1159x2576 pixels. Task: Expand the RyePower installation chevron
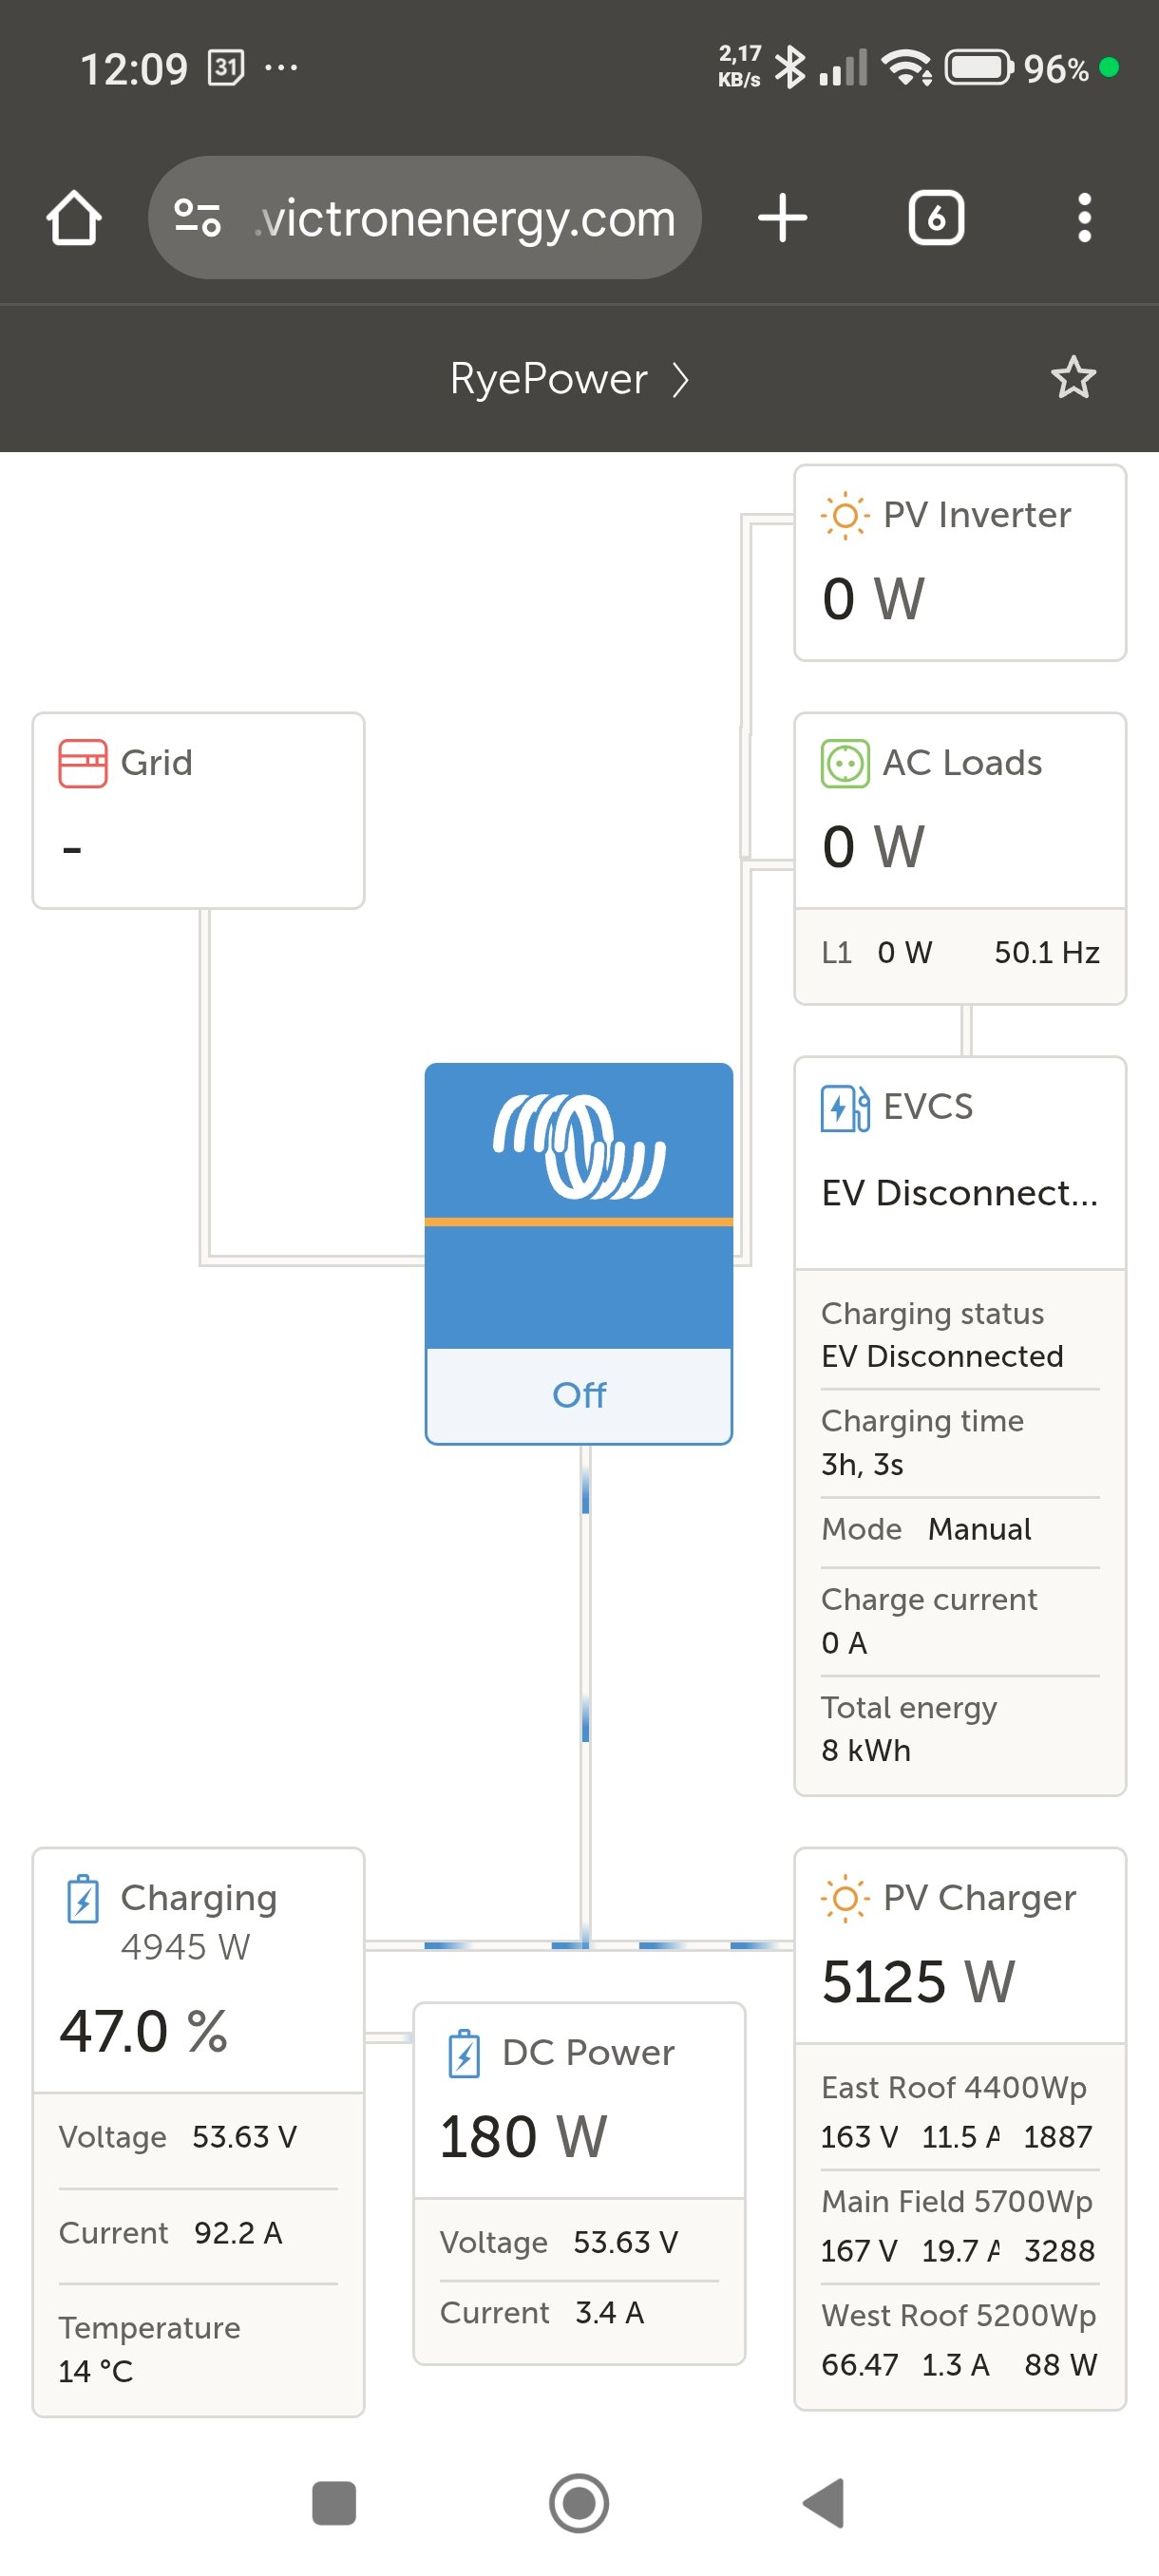click(x=681, y=380)
